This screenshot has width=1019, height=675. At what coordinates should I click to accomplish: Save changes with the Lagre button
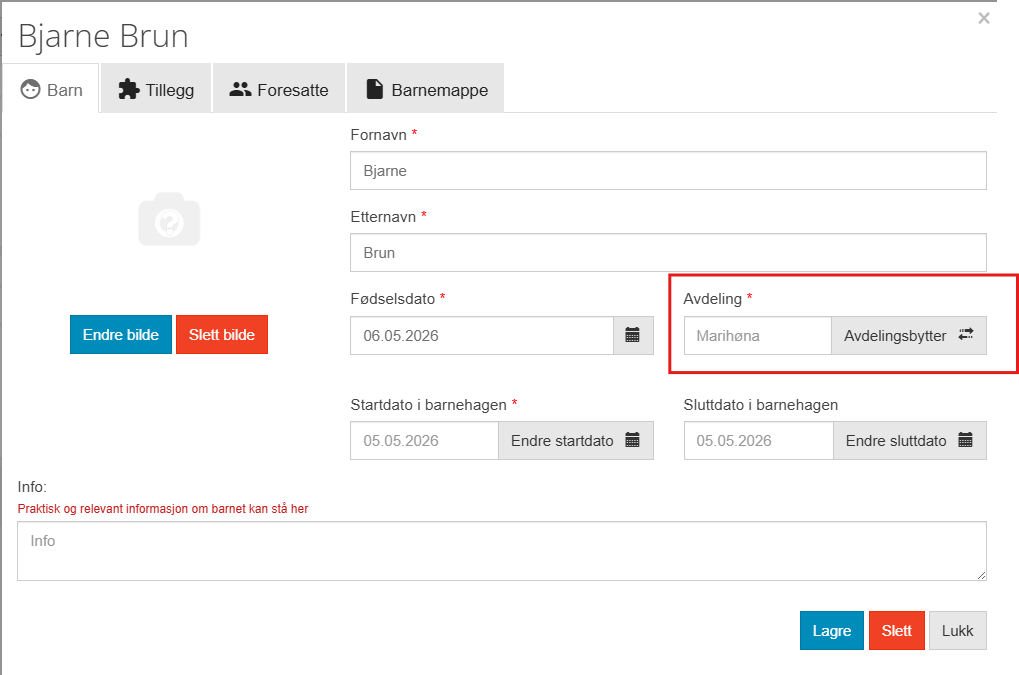pos(832,630)
